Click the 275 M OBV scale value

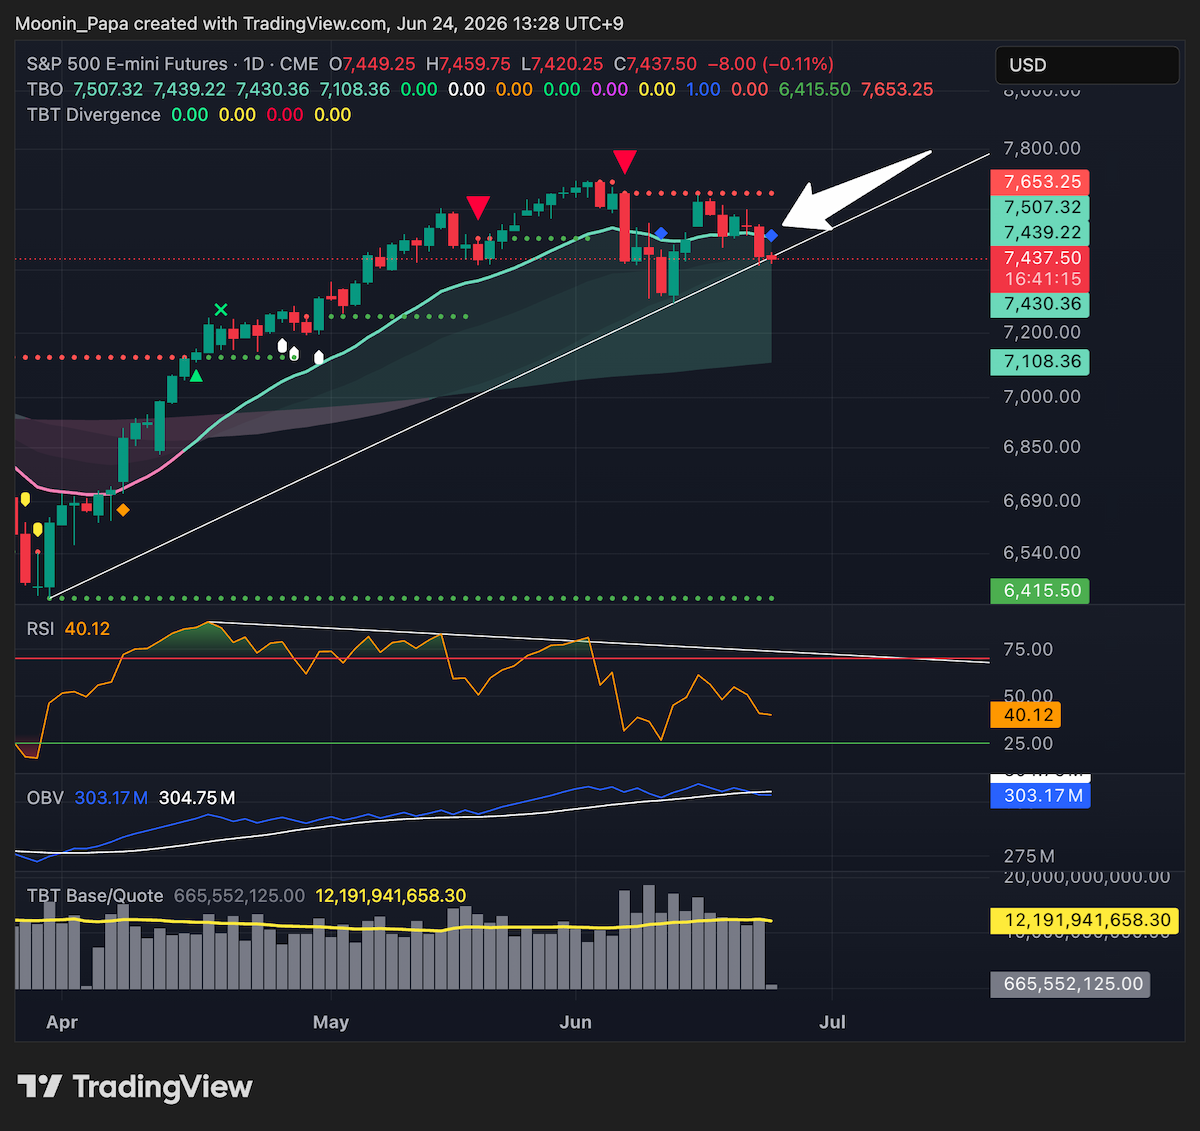pyautogui.click(x=1029, y=856)
